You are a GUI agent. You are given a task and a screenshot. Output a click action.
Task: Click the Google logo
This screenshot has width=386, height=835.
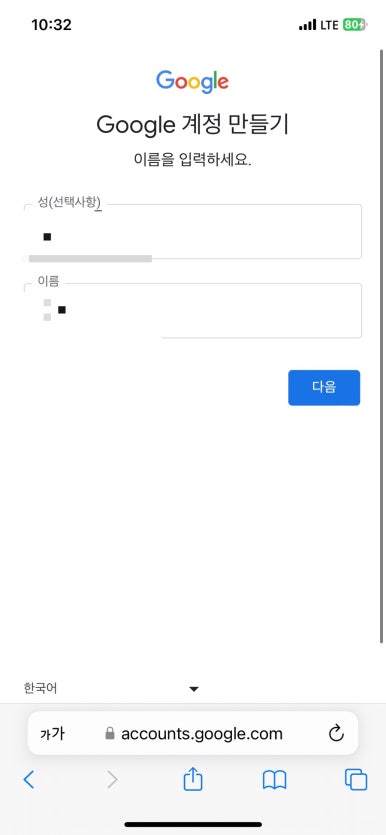(192, 81)
